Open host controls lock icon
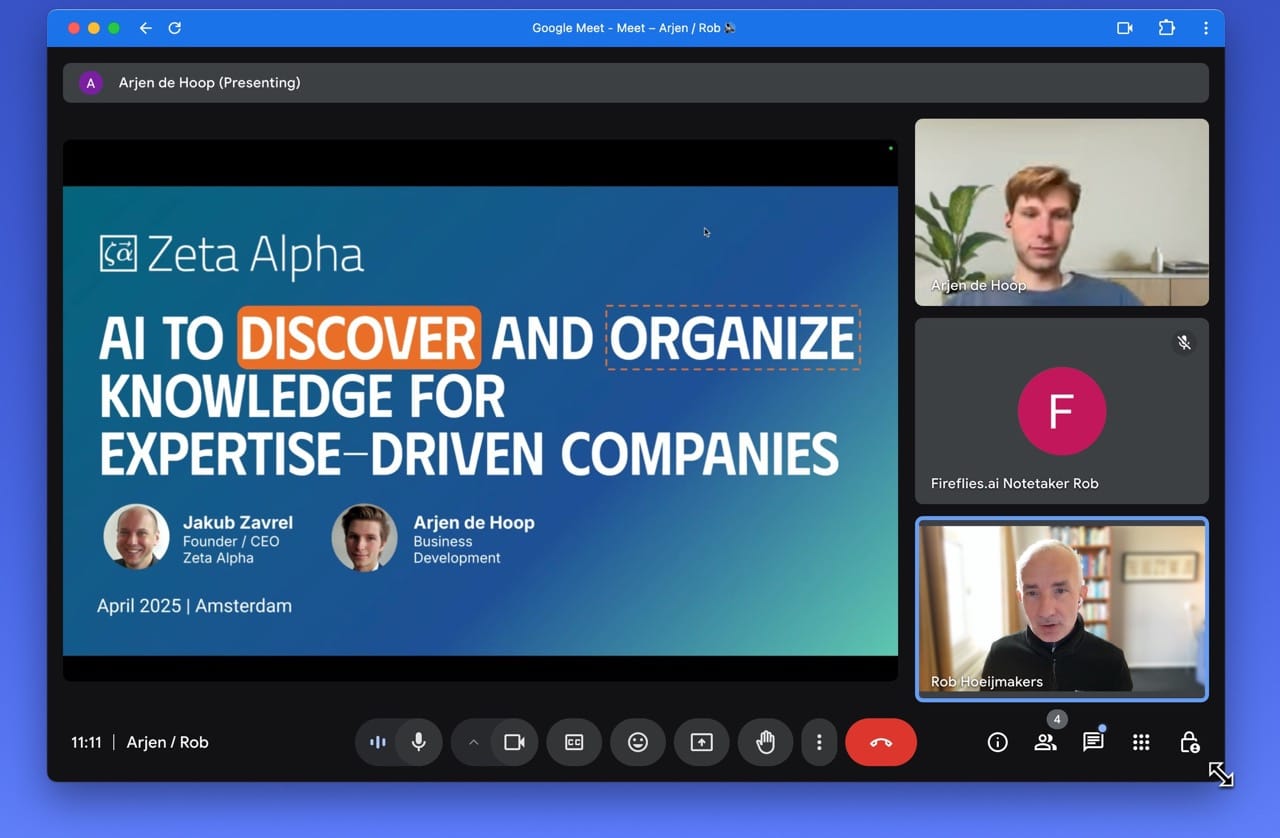Image resolution: width=1280 pixels, height=838 pixels. pos(1189,742)
